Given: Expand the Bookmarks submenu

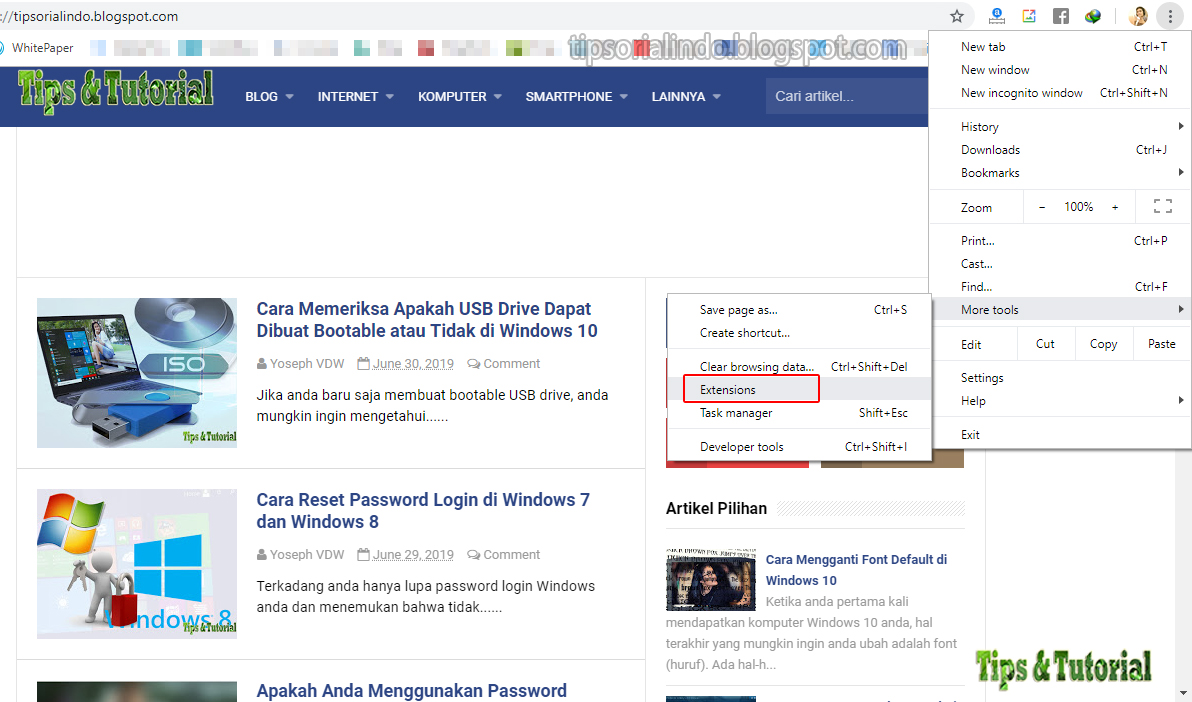Looking at the screenshot, I should (990, 172).
